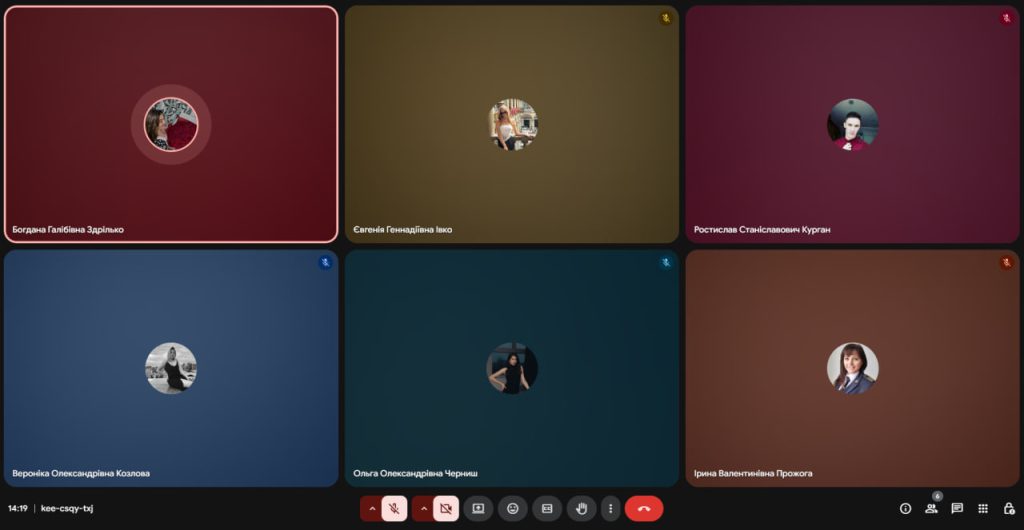Screen dimensions: 1024x530
Task: Raise your hand
Action: [581, 508]
